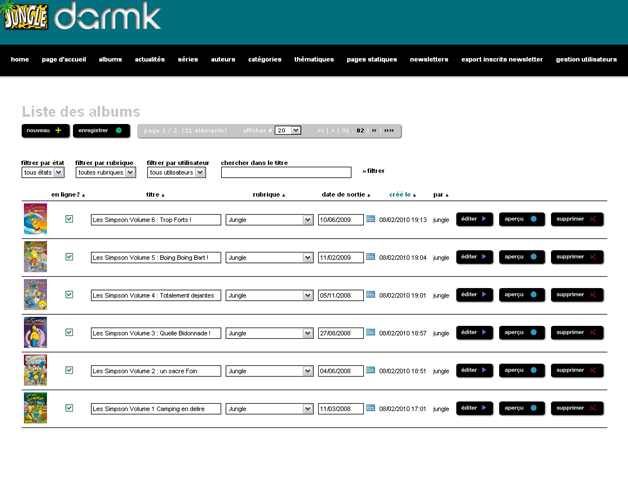Focus 'chercher dans le titre' search field
Viewport: 628px width, 500px height.
[286, 172]
